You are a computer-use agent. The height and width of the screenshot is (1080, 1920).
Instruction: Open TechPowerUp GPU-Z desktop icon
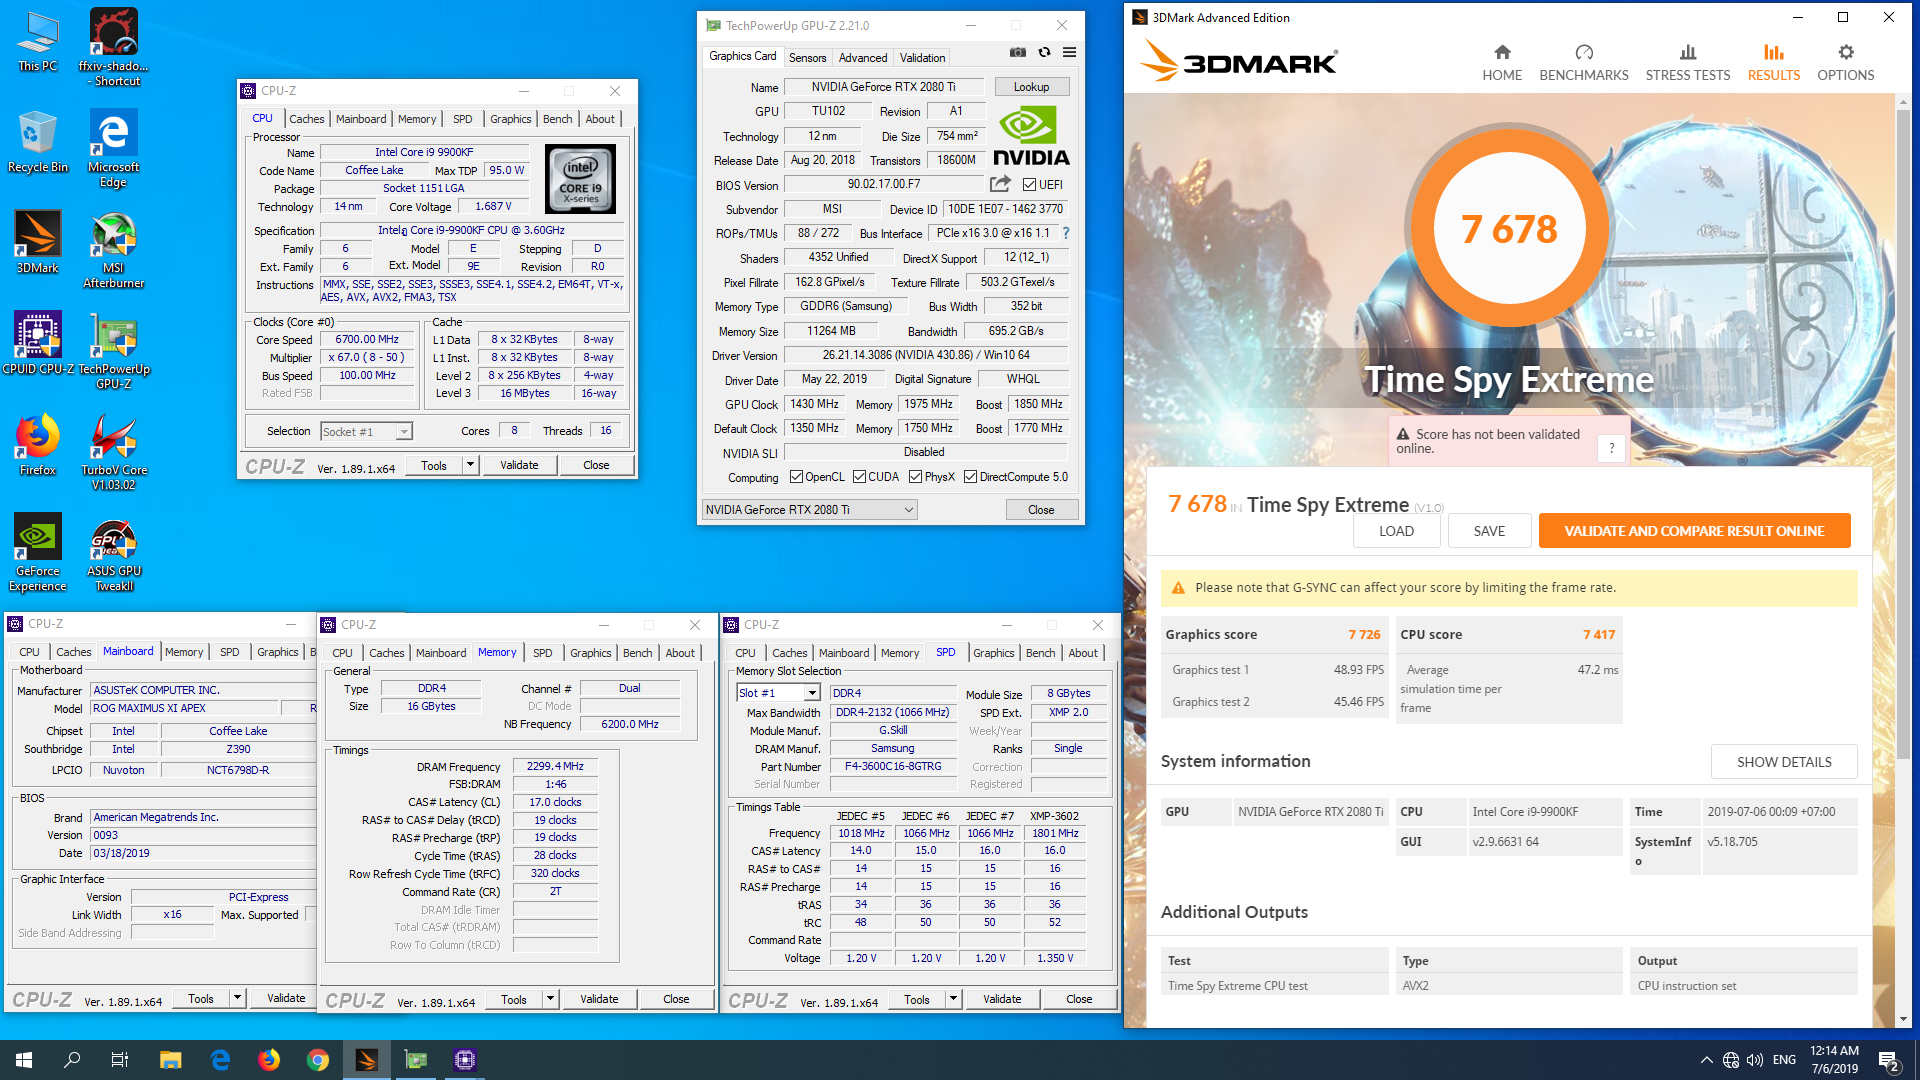[x=114, y=350]
